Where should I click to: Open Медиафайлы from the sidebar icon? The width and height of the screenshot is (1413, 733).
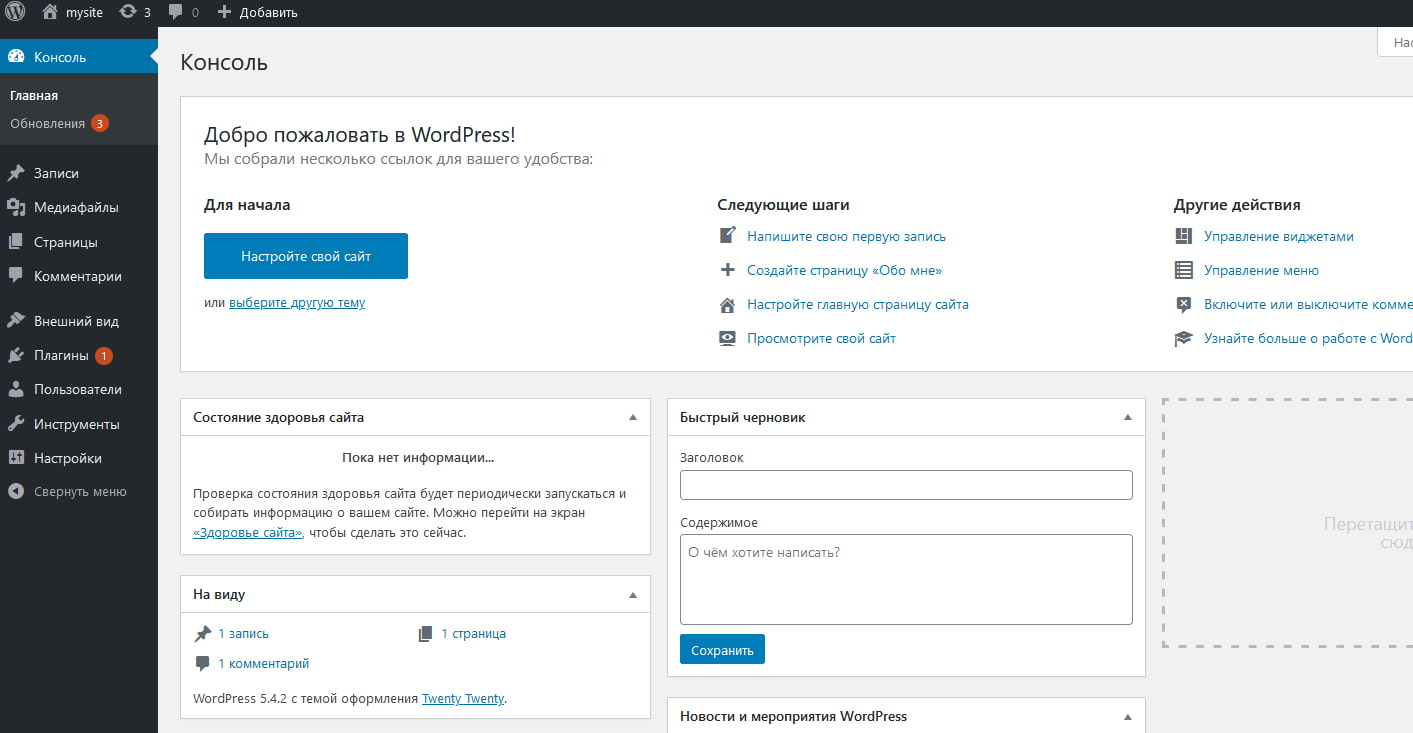coord(17,207)
